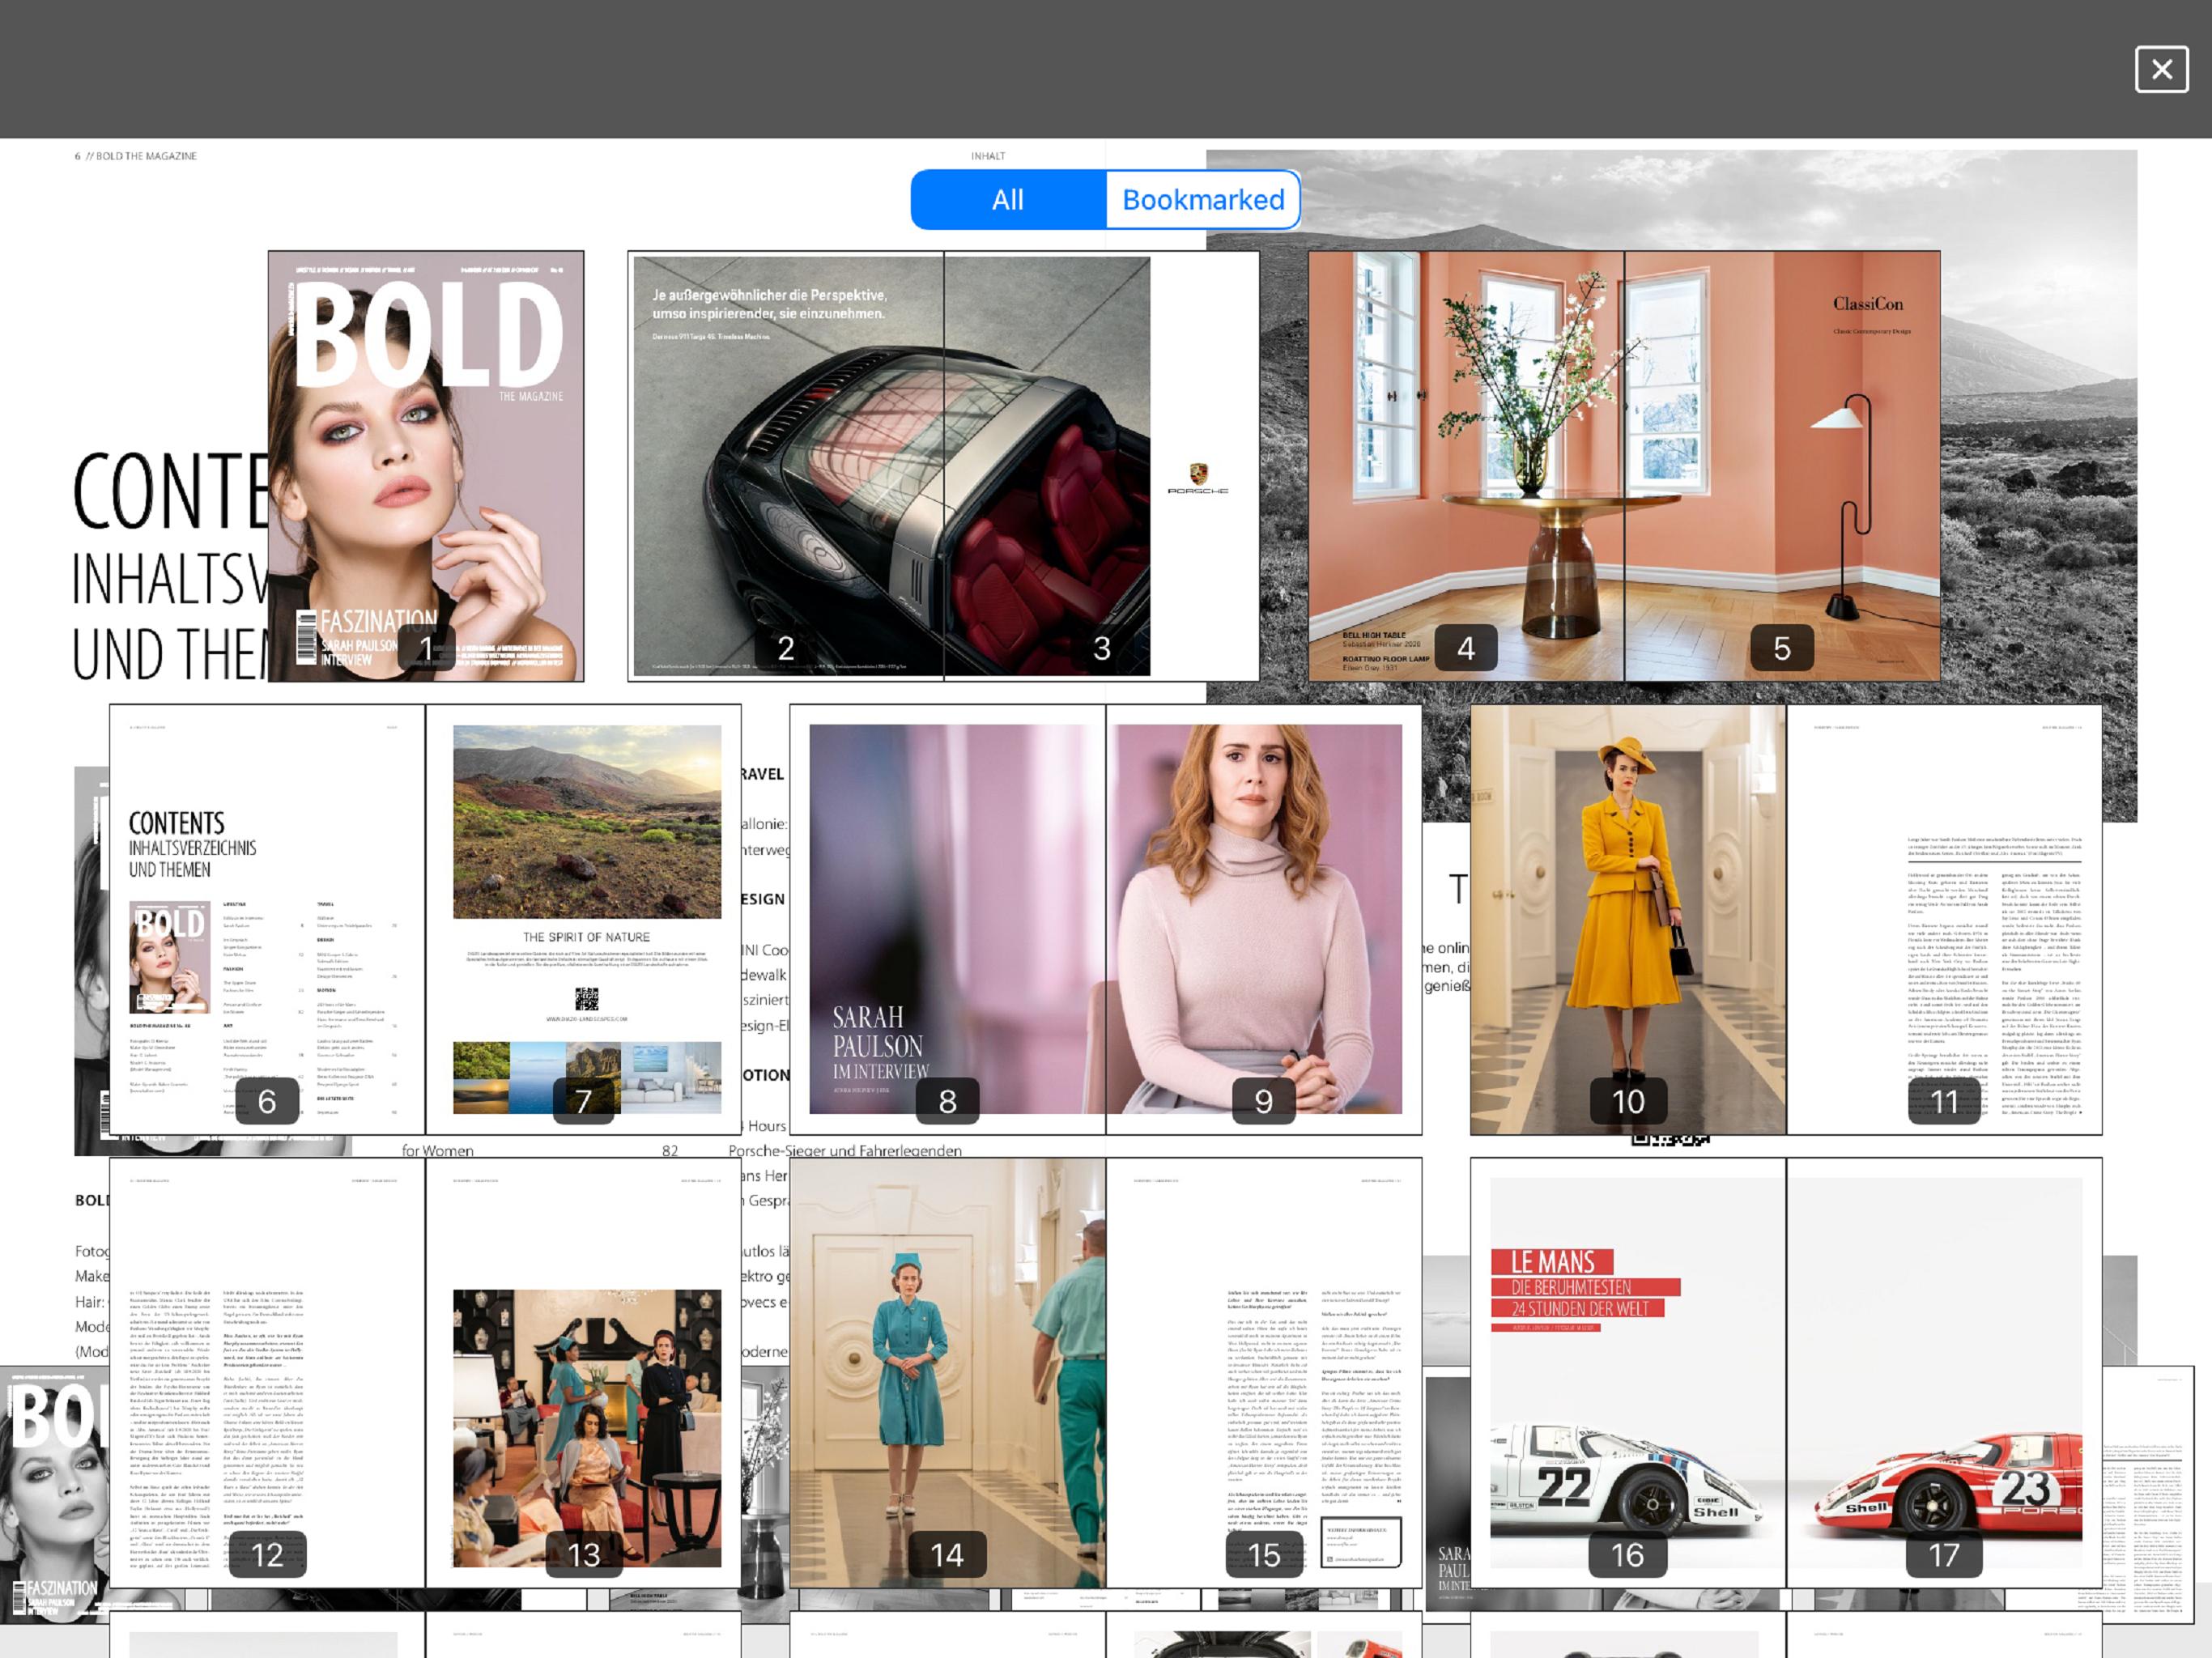Open page 8 Sarah Paulson im Interview thumbnail
The height and width of the screenshot is (1658, 2212).
coord(948,919)
